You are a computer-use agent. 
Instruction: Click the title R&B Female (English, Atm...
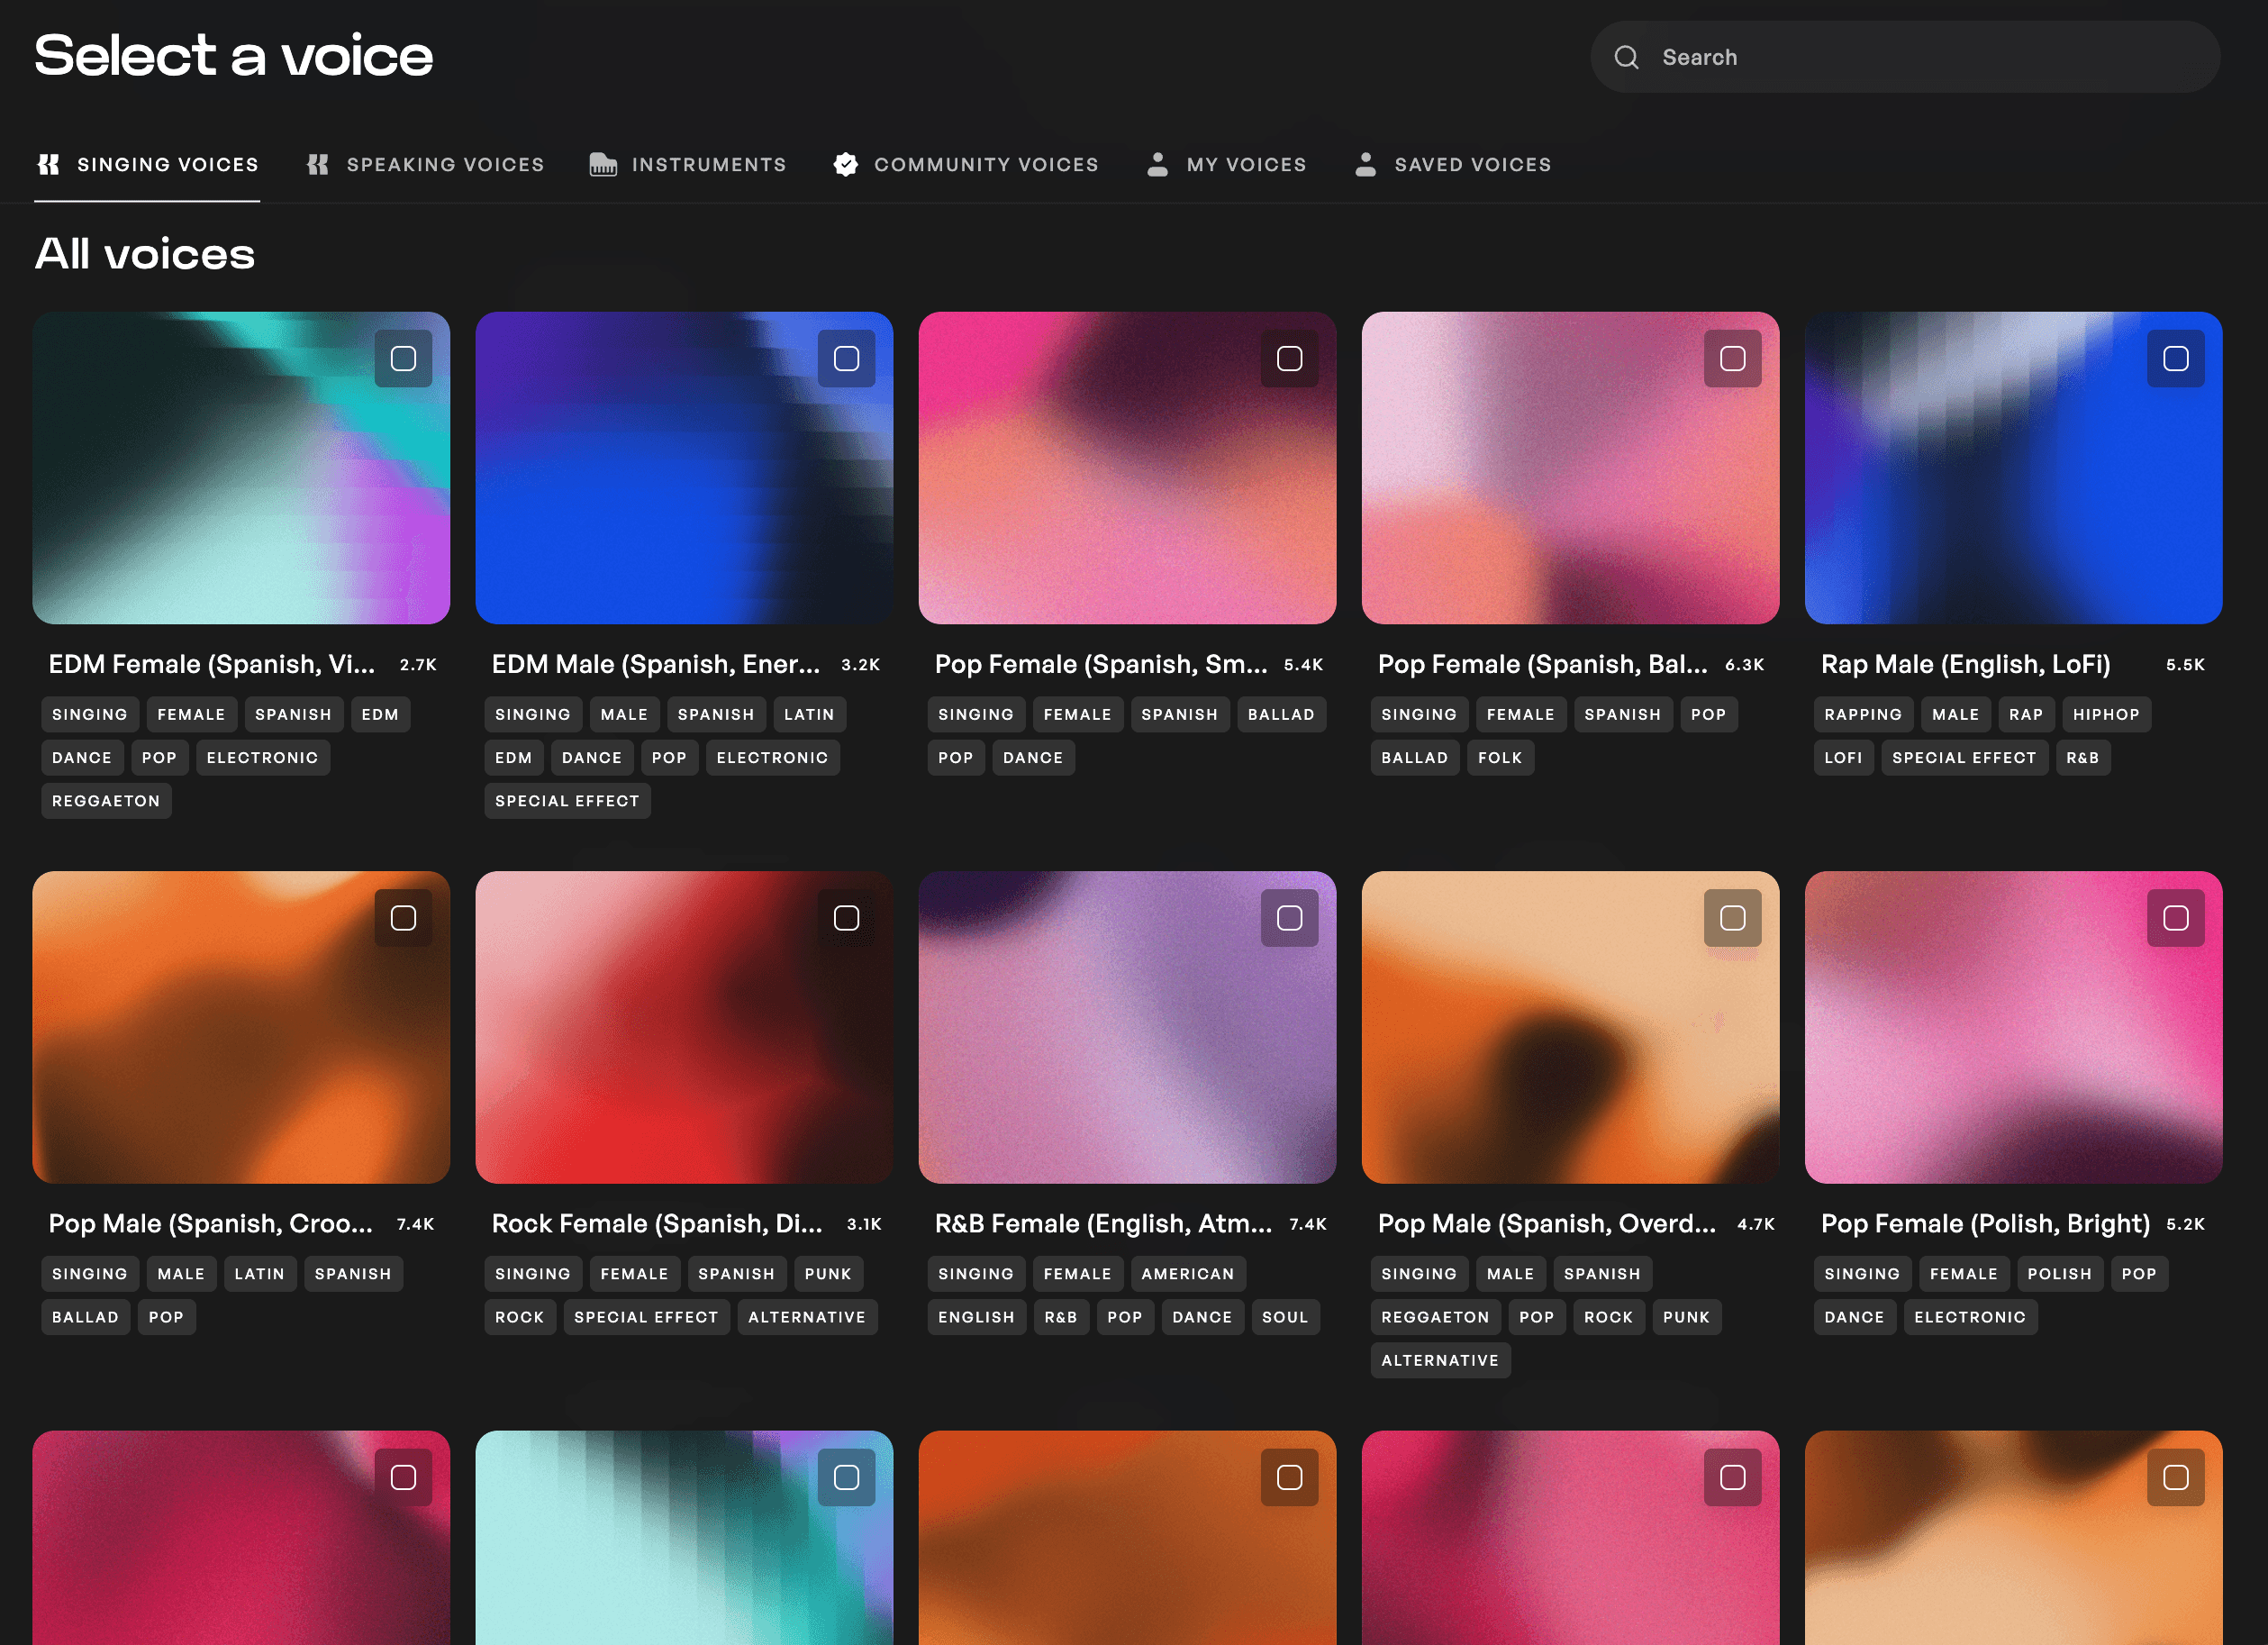(x=1103, y=1223)
